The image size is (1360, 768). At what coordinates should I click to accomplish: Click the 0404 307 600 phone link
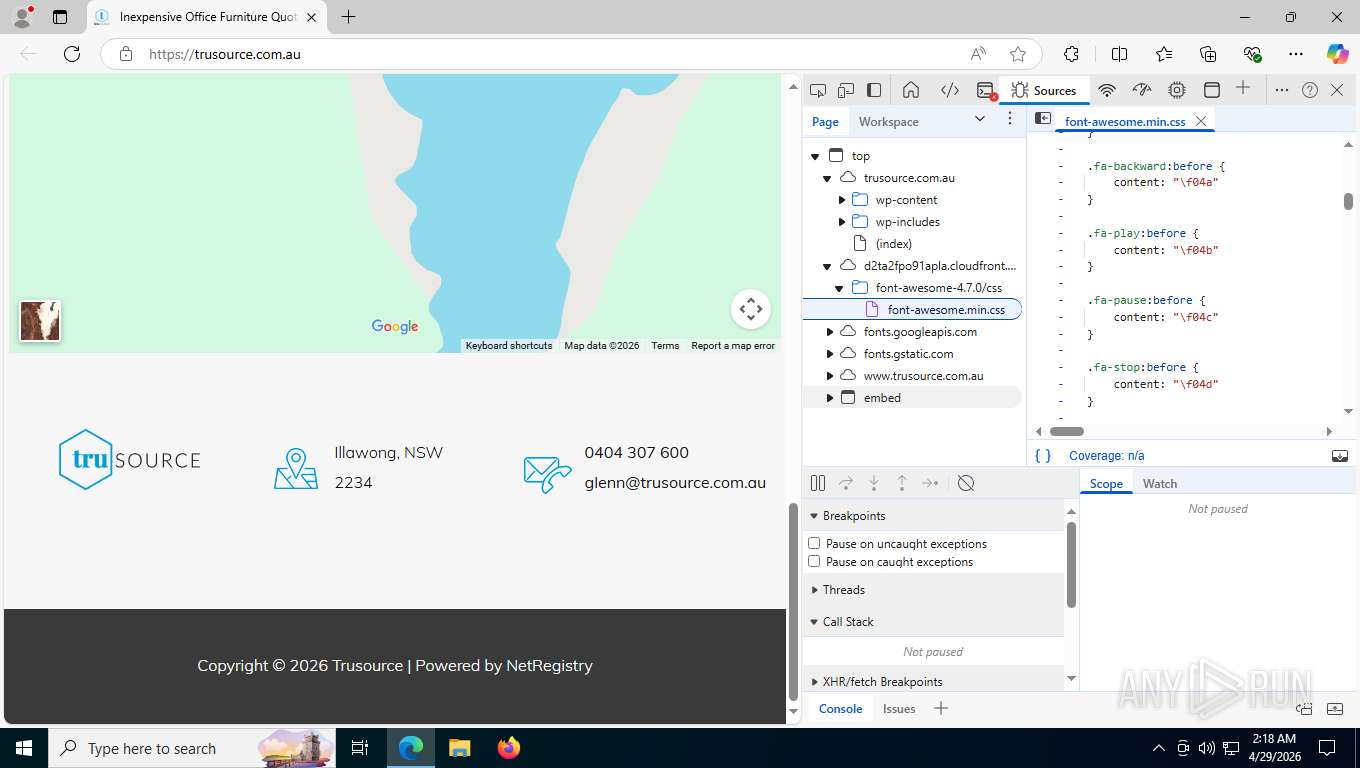click(636, 452)
